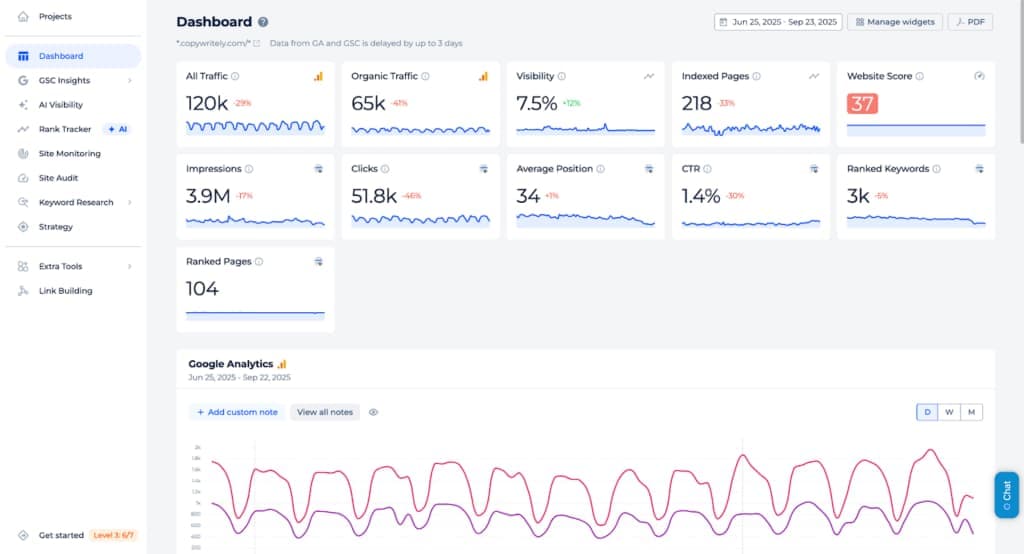1024x554 pixels.
Task: Toggle notes visibility eye icon
Action: point(374,412)
